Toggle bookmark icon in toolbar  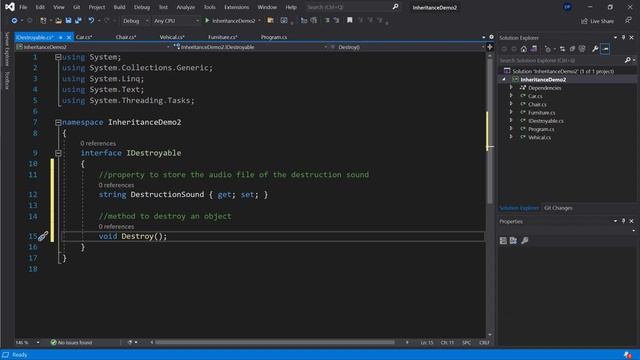tap(349, 20)
